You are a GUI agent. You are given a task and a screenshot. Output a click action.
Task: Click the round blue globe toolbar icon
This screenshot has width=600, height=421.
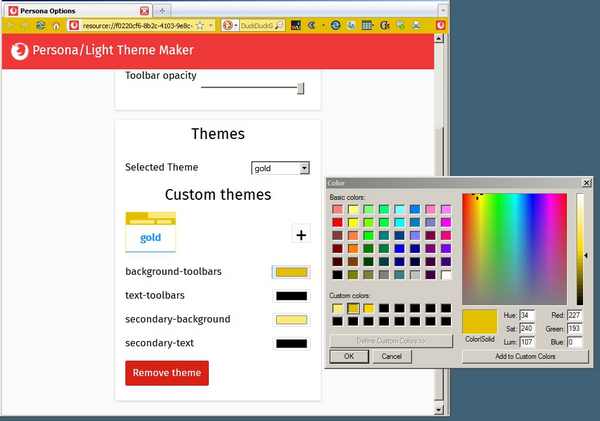pos(336,26)
